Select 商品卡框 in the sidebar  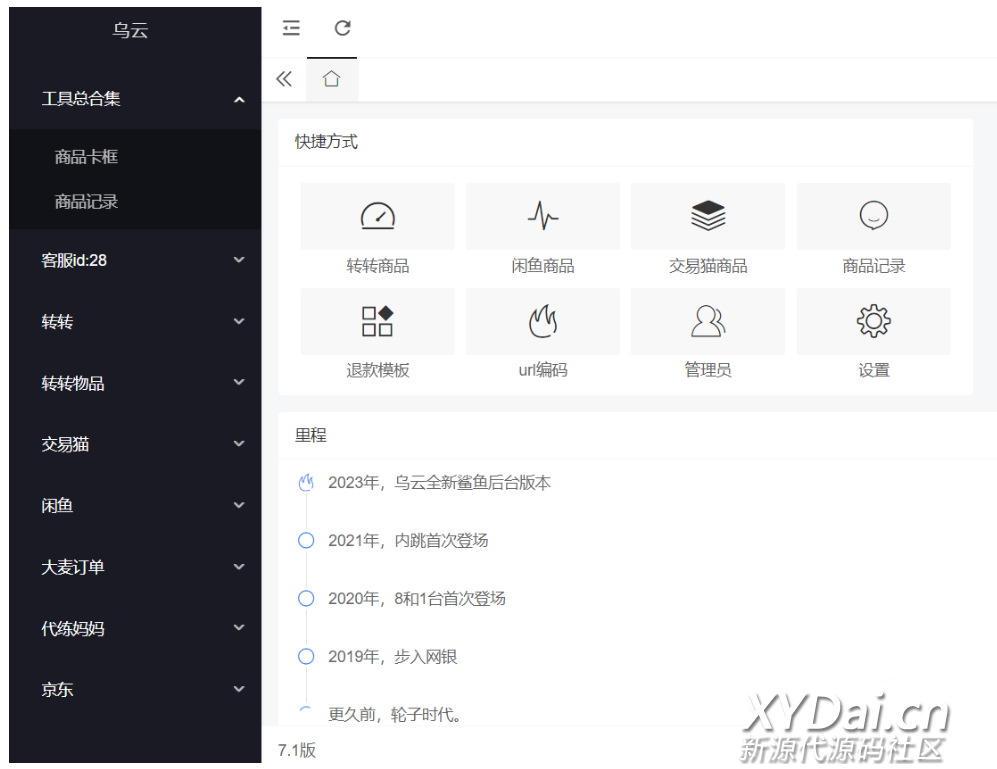click(x=87, y=157)
